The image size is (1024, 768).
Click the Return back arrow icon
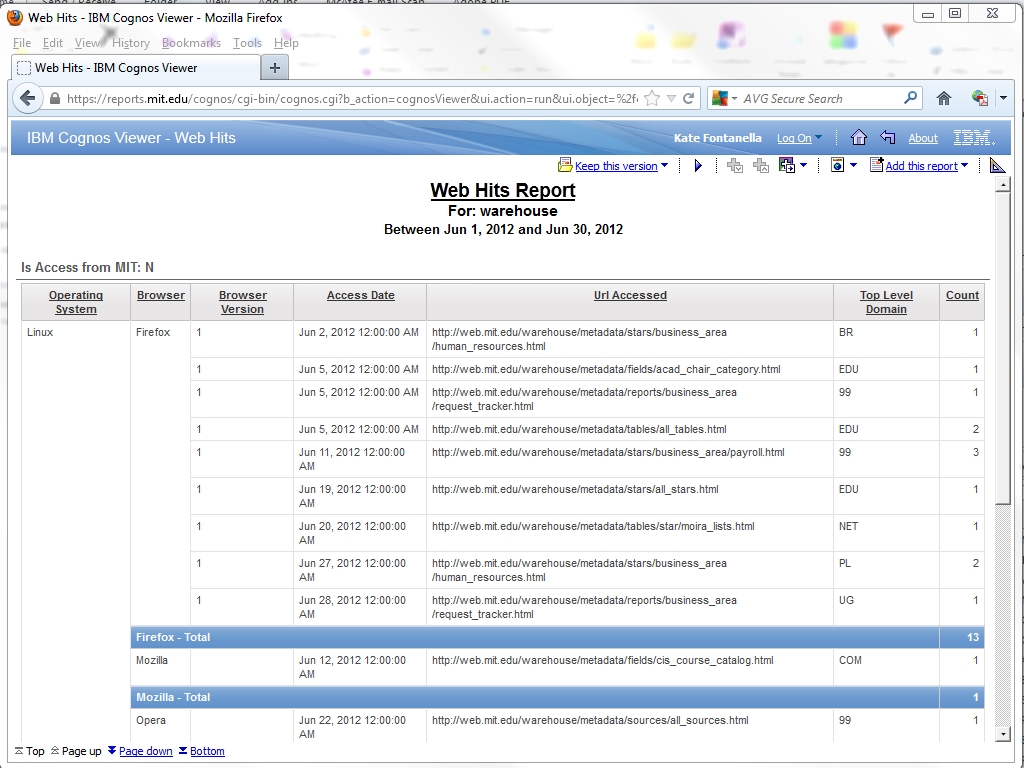coord(887,138)
